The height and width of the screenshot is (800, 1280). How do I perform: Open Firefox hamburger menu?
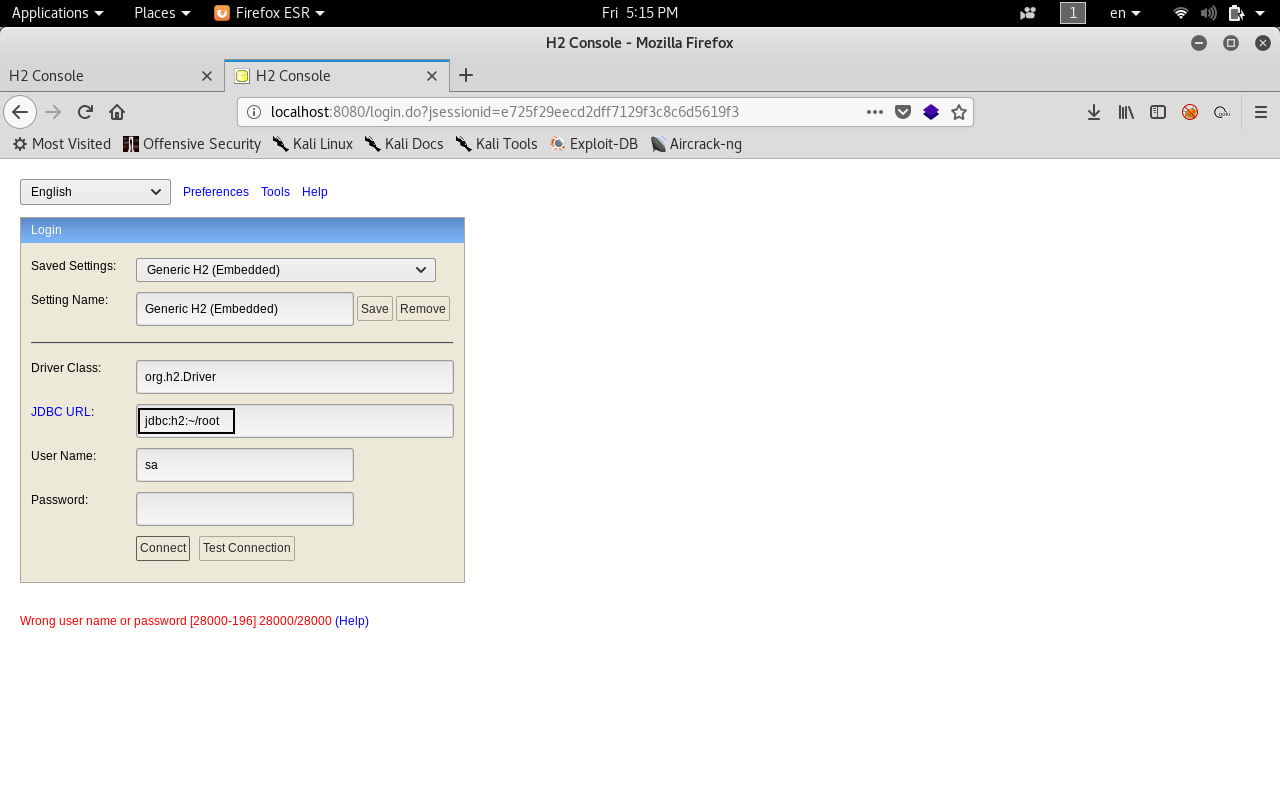pos(1261,112)
